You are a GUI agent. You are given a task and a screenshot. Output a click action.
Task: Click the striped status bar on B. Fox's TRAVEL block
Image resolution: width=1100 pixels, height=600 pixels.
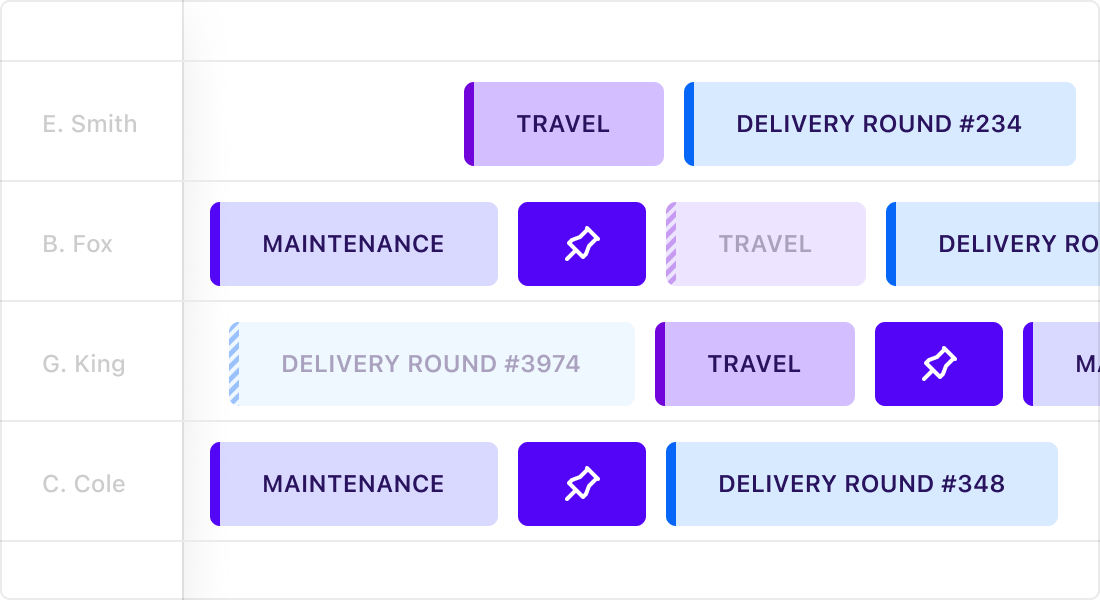coord(673,243)
